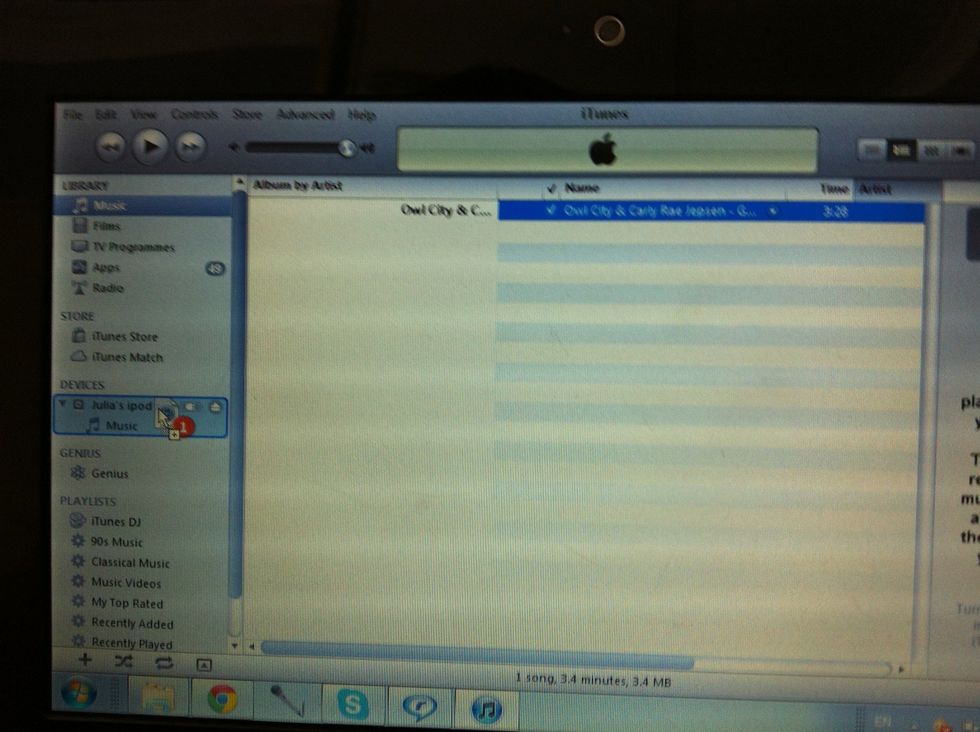Open the View menu
Image resolution: width=980 pixels, height=732 pixels.
143,114
